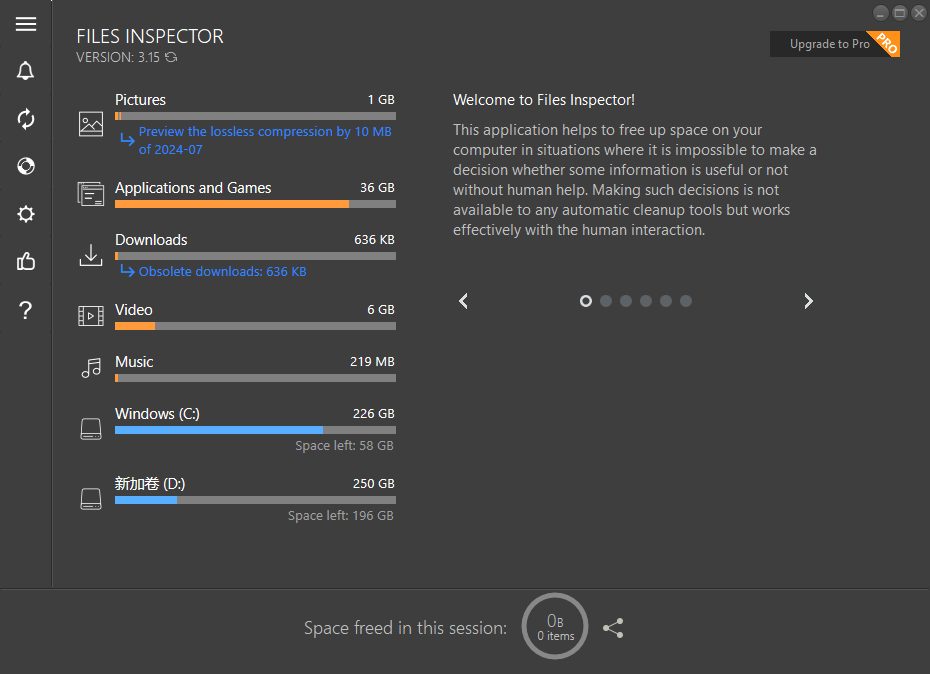
Task: Open help question mark icon
Action: coord(26,310)
